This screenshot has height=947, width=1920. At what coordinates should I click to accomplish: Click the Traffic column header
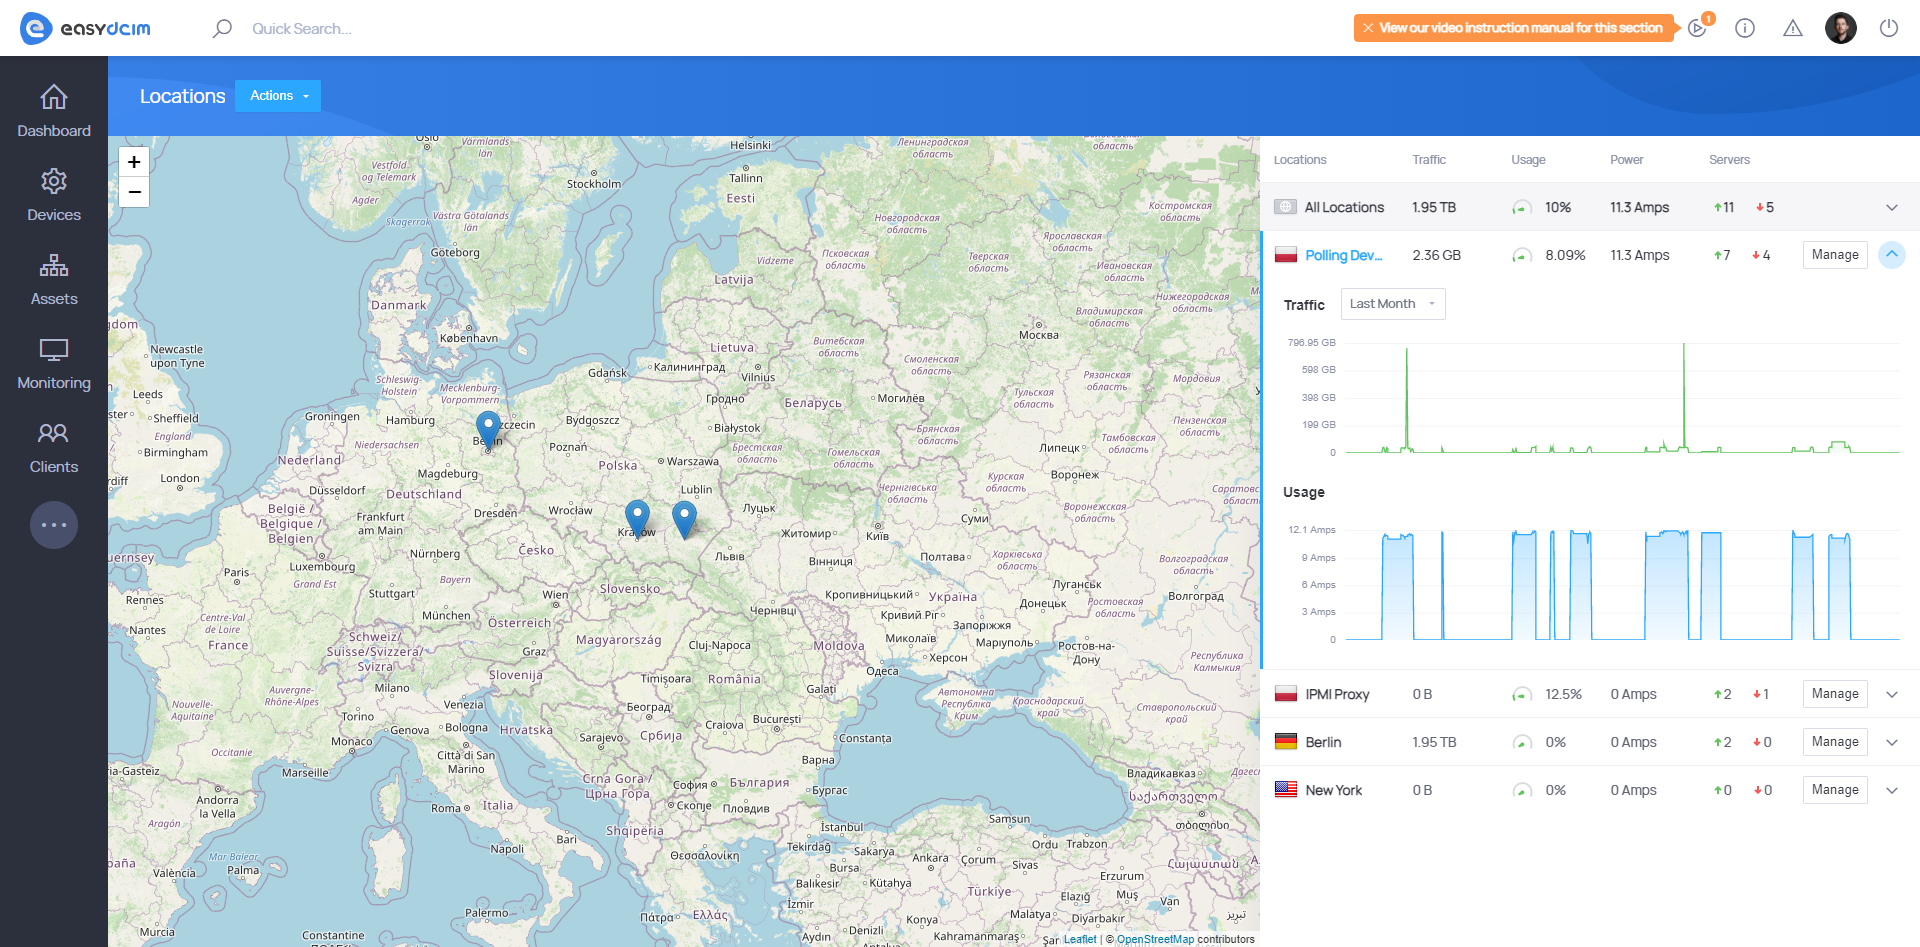(1429, 160)
